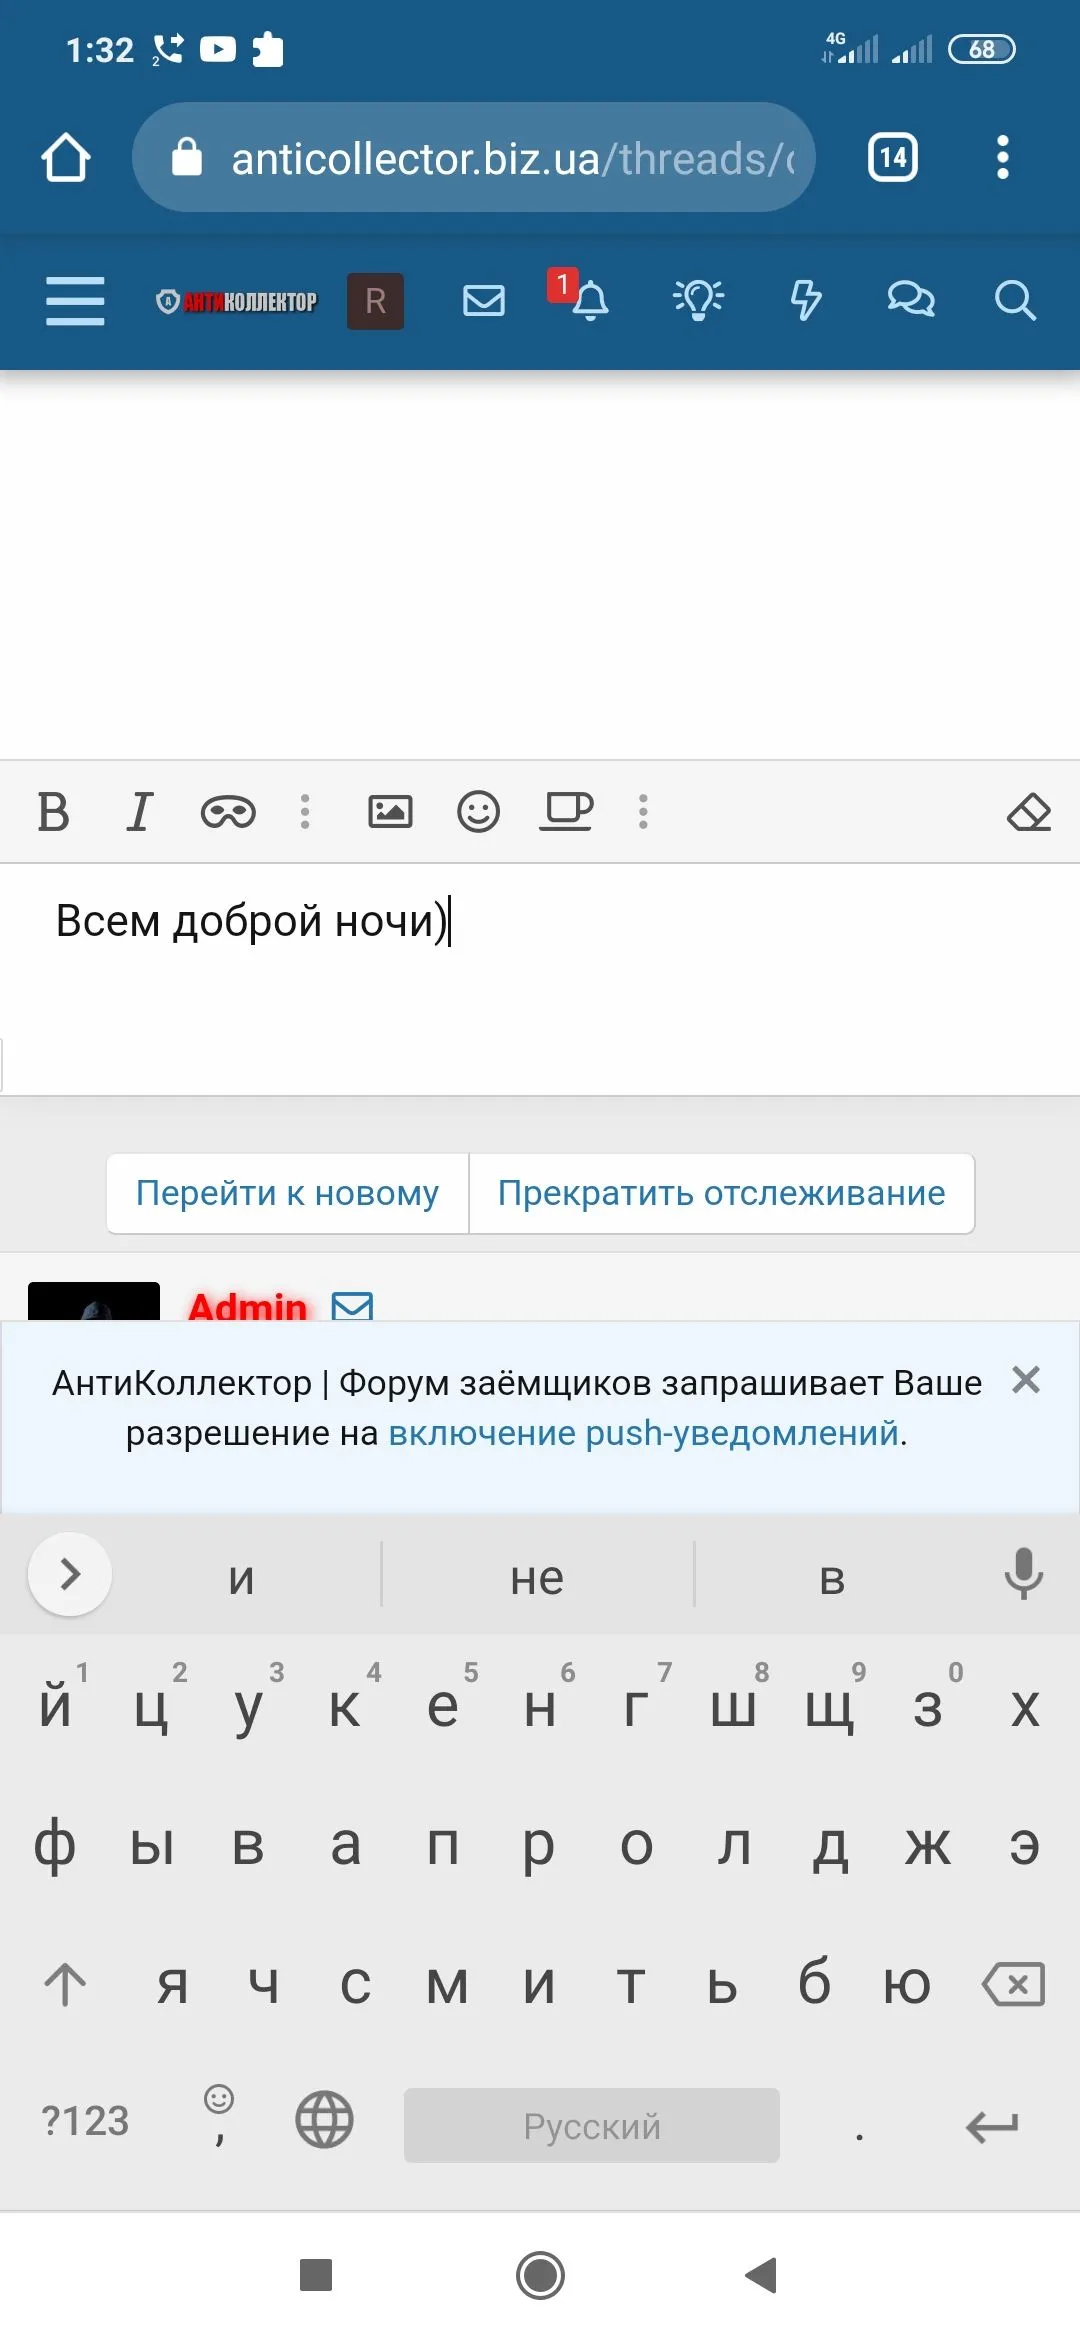Screen dimensions: 1080x2340
Task: Open the forum search magnifier
Action: tap(1014, 300)
